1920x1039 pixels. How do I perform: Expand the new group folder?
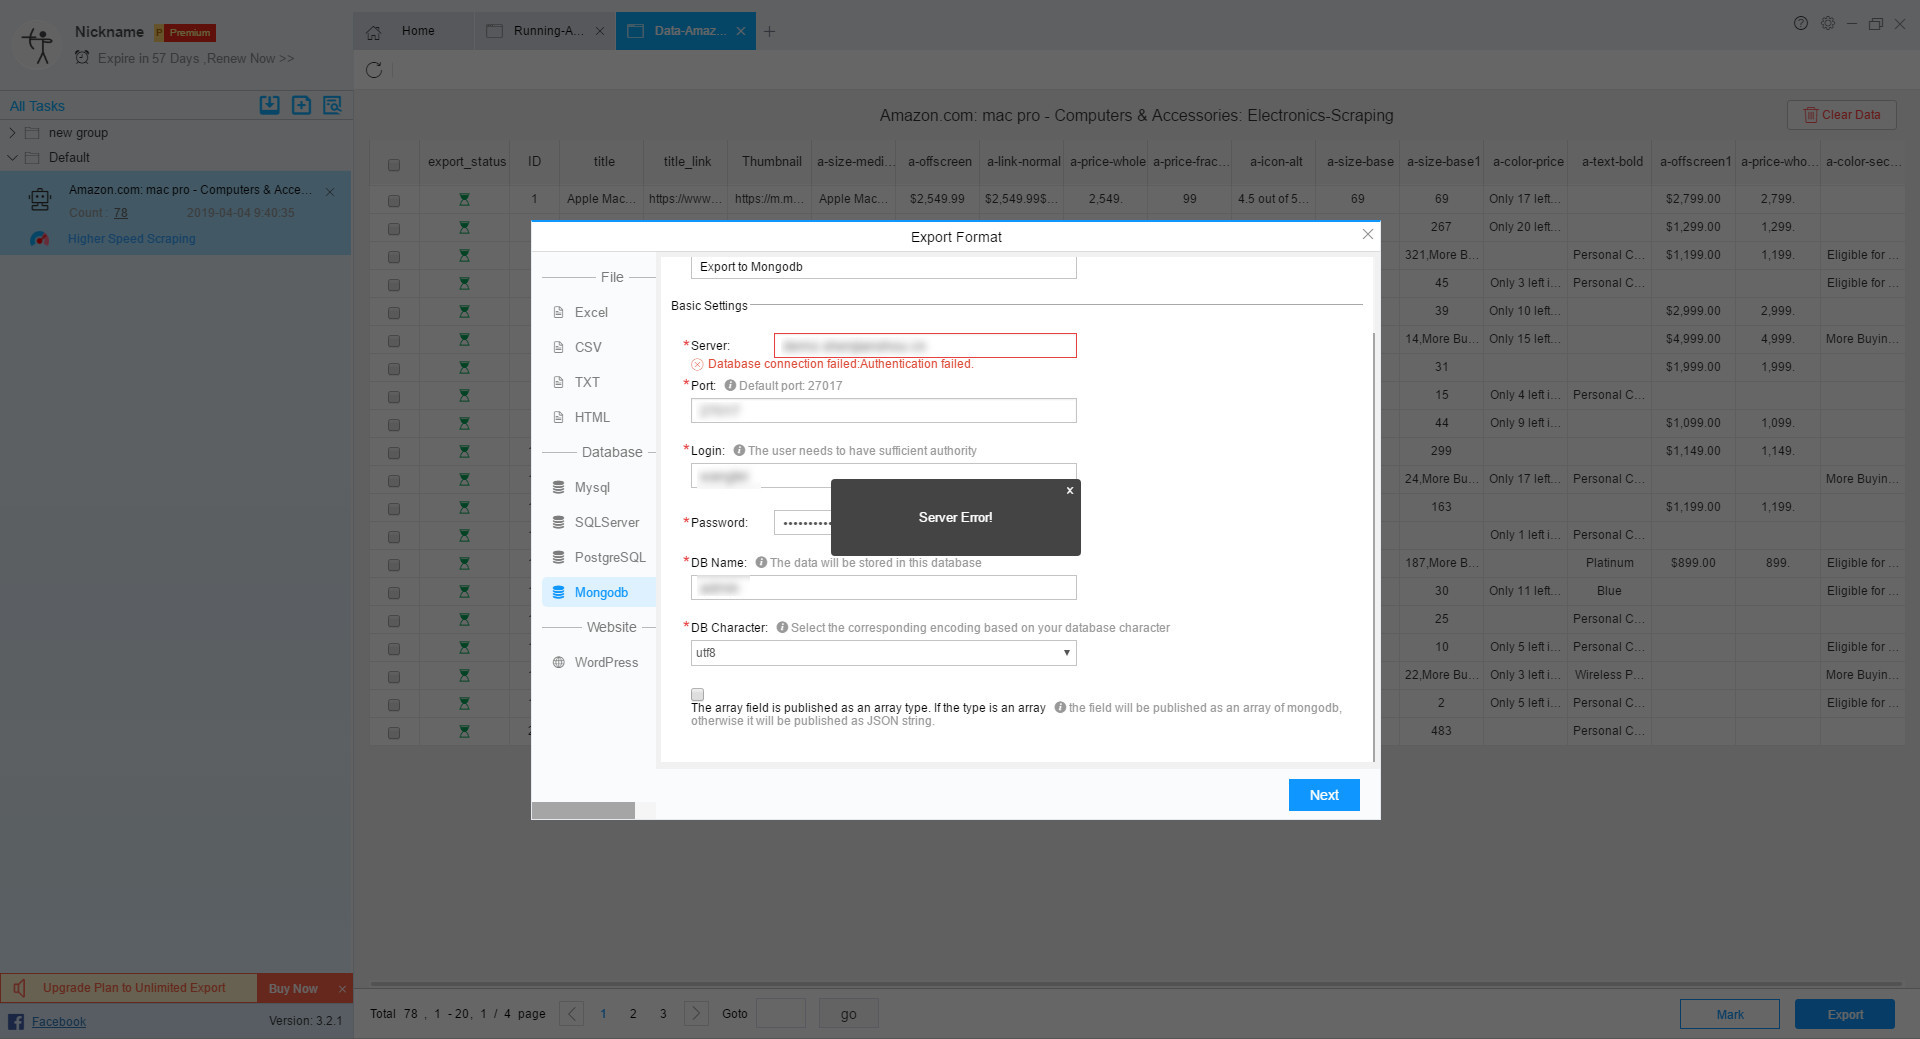[12, 132]
